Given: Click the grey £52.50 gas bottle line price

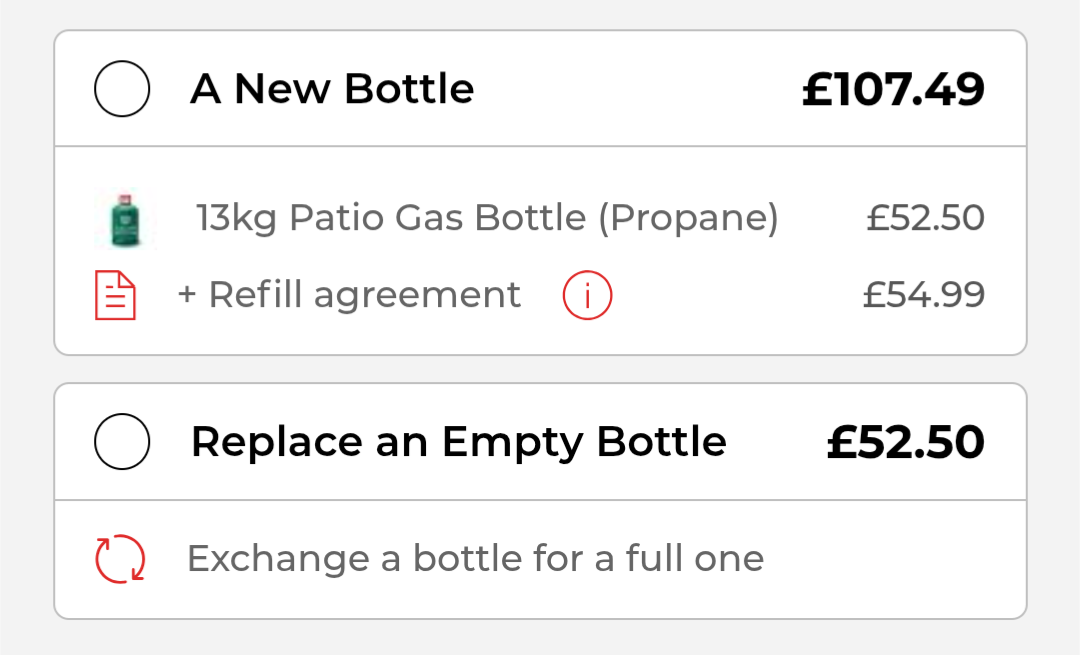Looking at the screenshot, I should pyautogui.click(x=925, y=218).
